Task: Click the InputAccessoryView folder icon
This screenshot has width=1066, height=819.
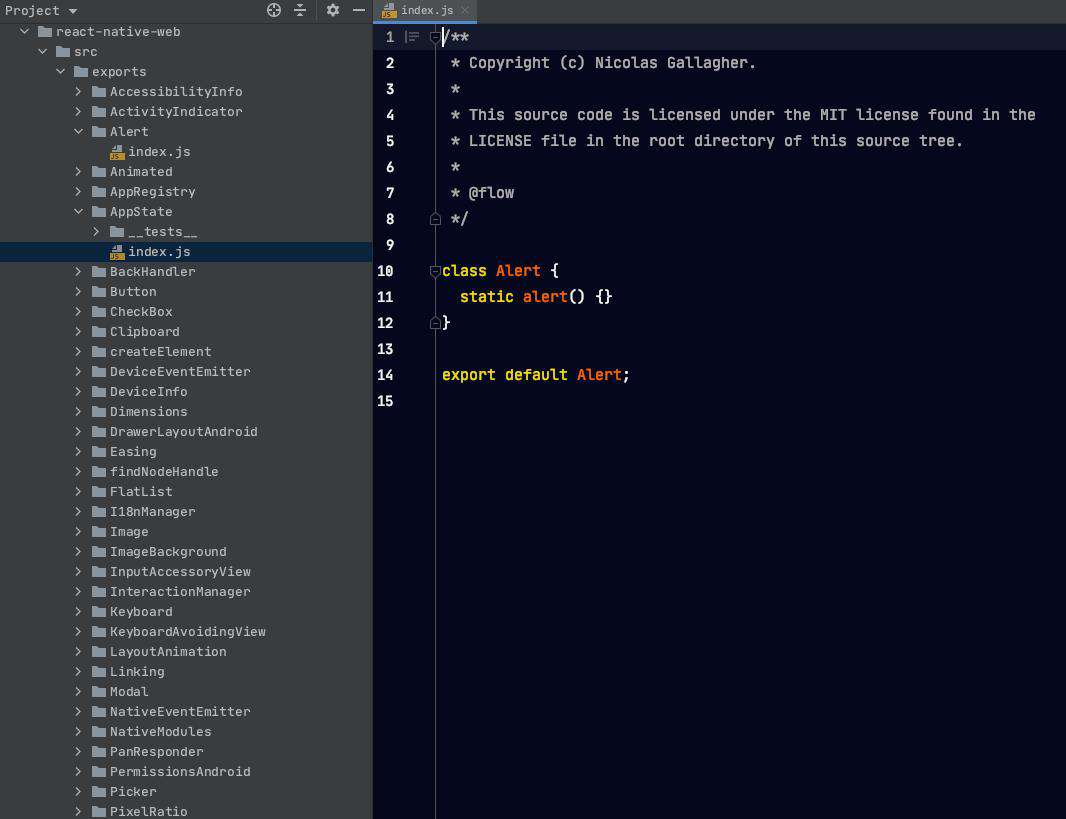Action: [99, 571]
